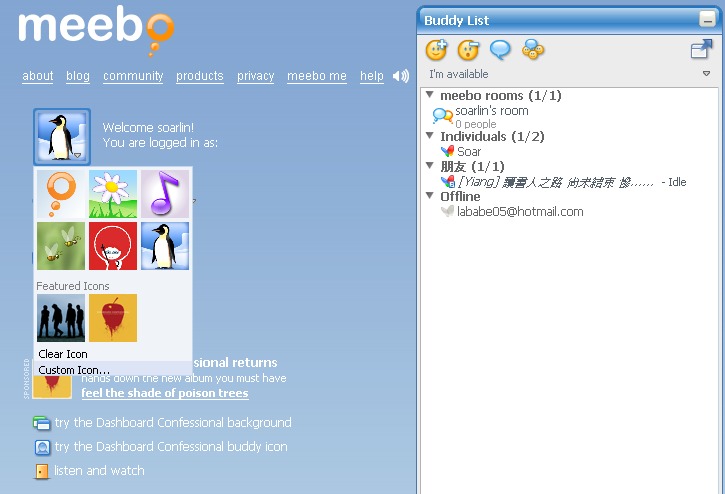The image size is (725, 494).
Task: Open the privacy link
Action: coord(255,76)
